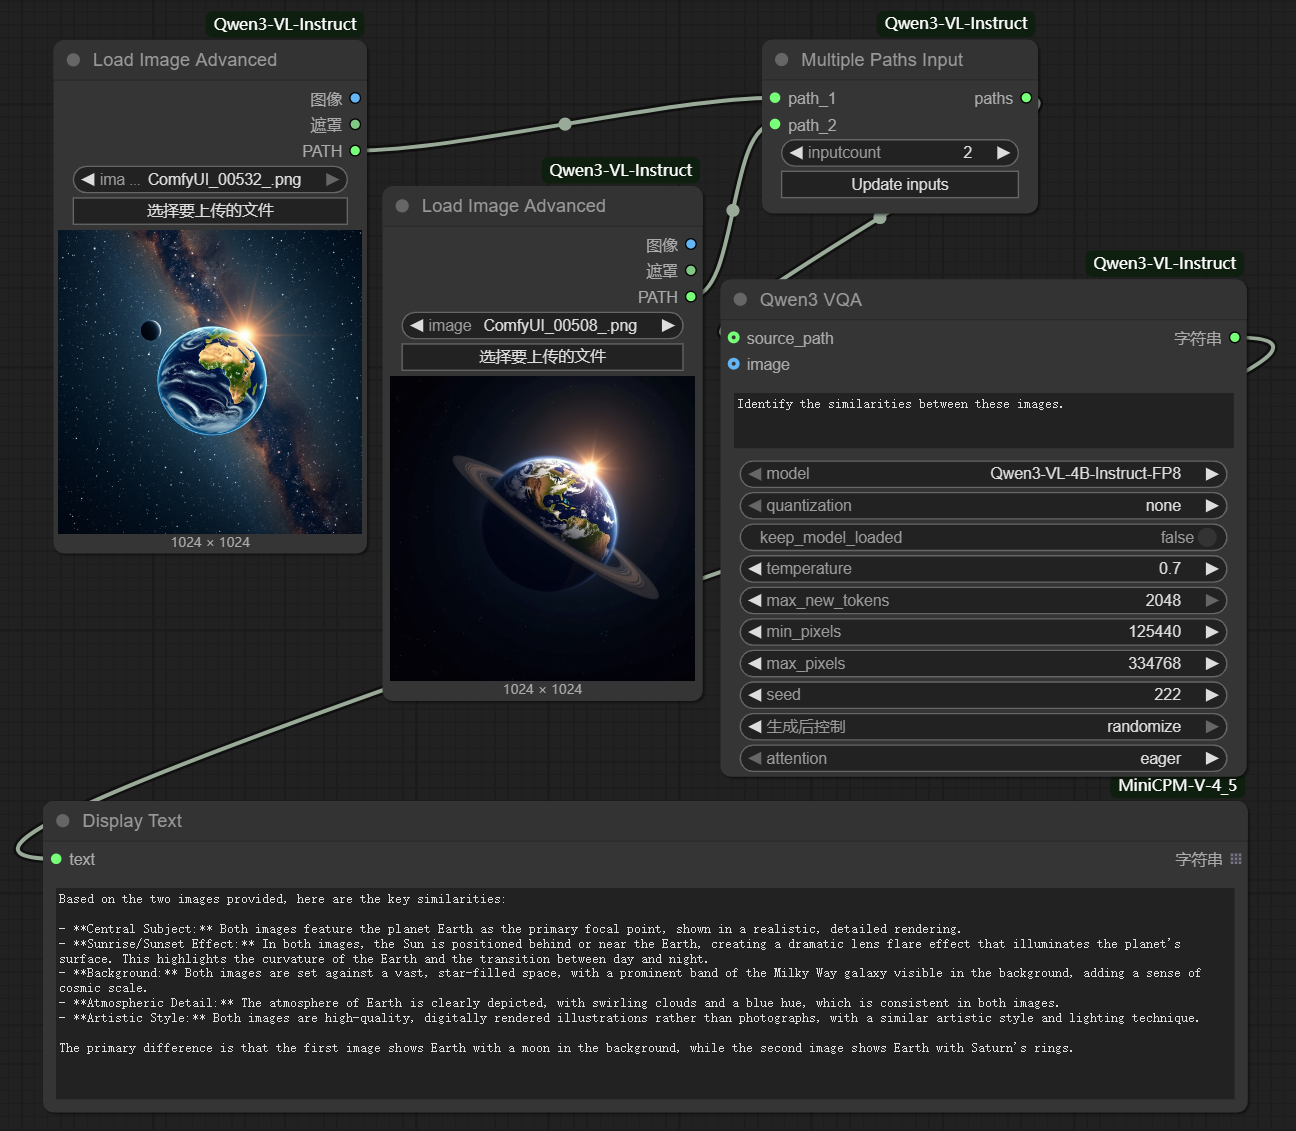Image resolution: width=1296 pixels, height=1131 pixels.
Task: Click the Qwen3 VQA node title
Action: click(x=810, y=300)
